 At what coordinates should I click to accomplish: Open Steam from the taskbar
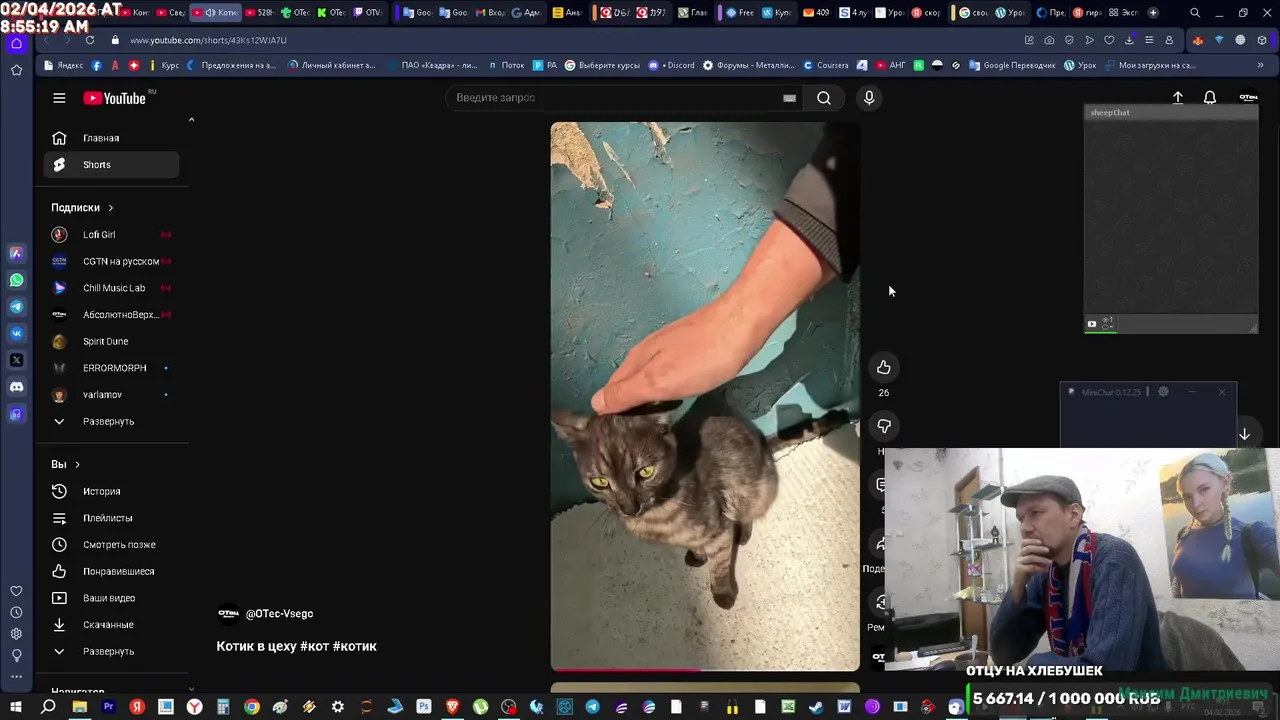pos(816,707)
